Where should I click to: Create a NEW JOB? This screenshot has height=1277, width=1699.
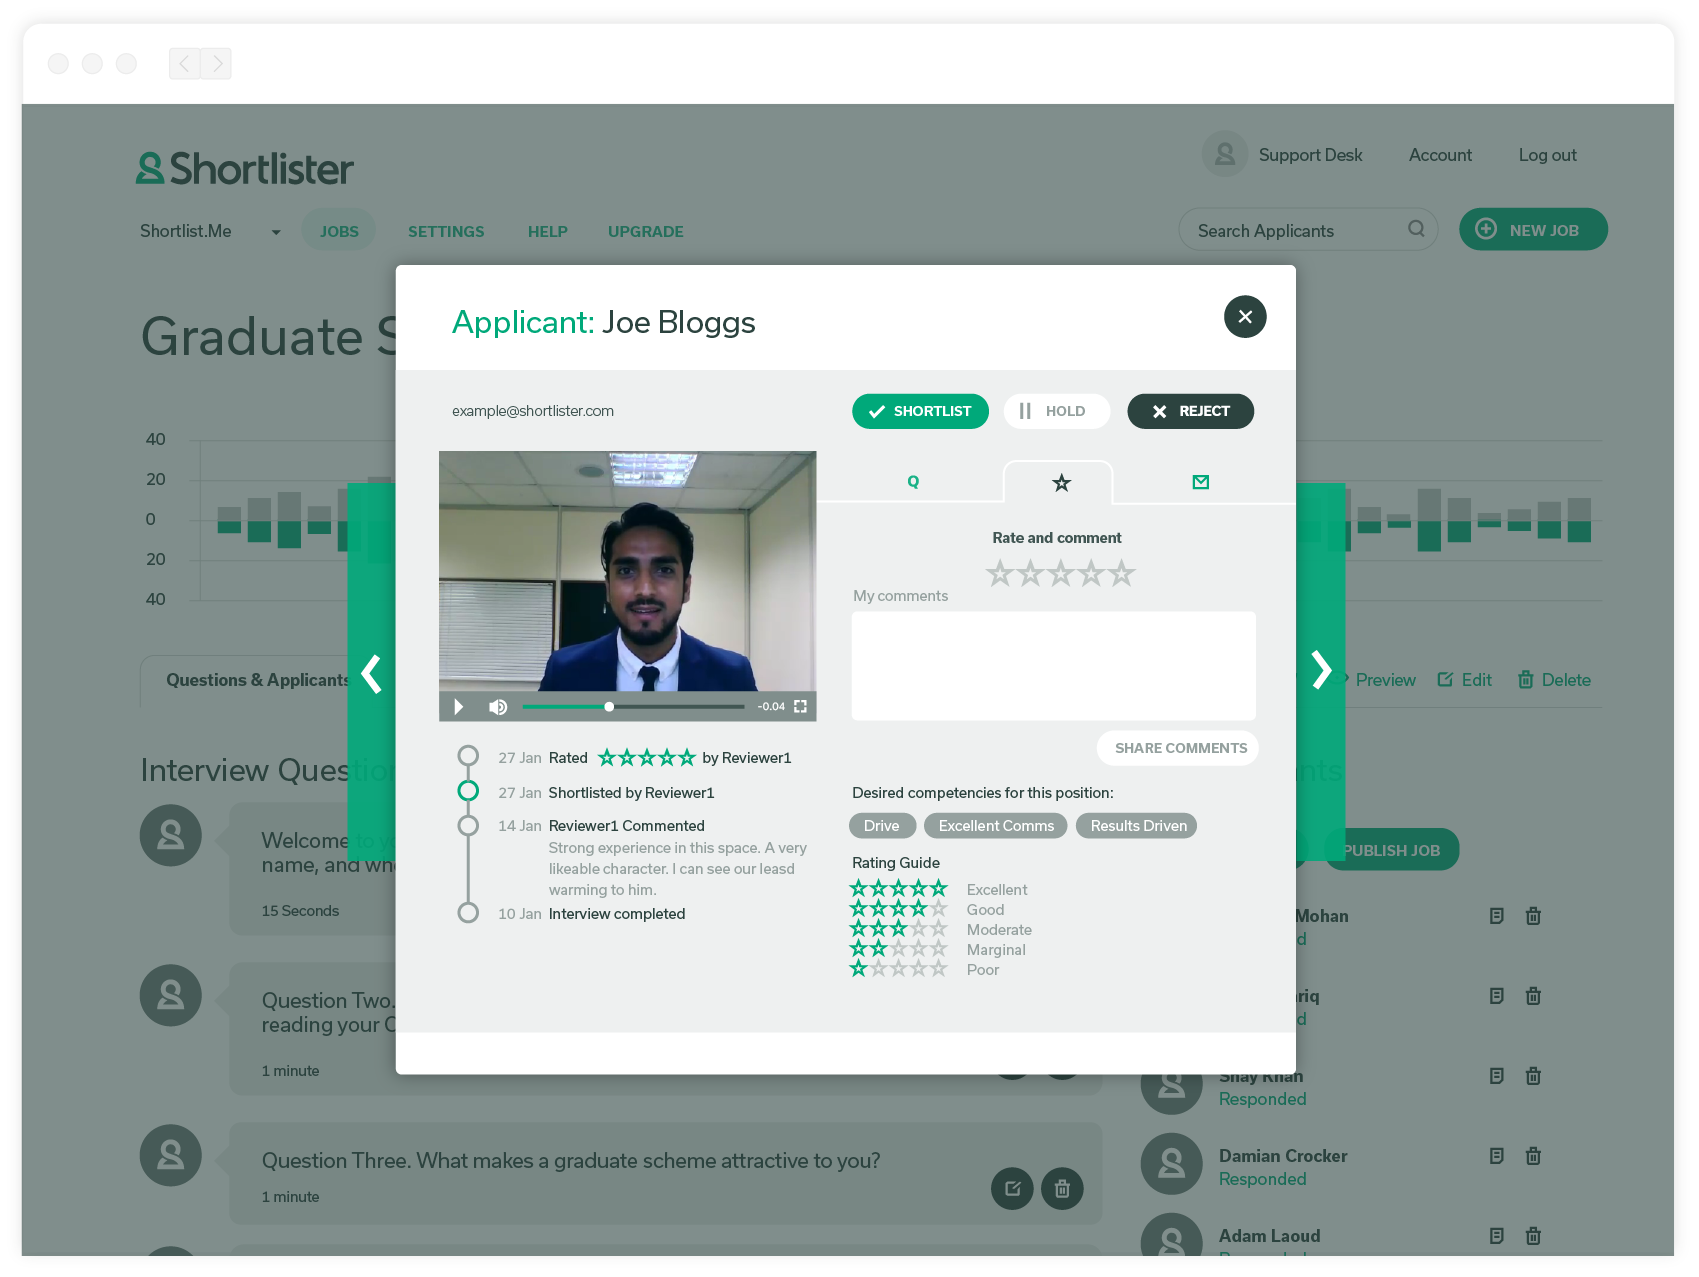pyautogui.click(x=1533, y=230)
